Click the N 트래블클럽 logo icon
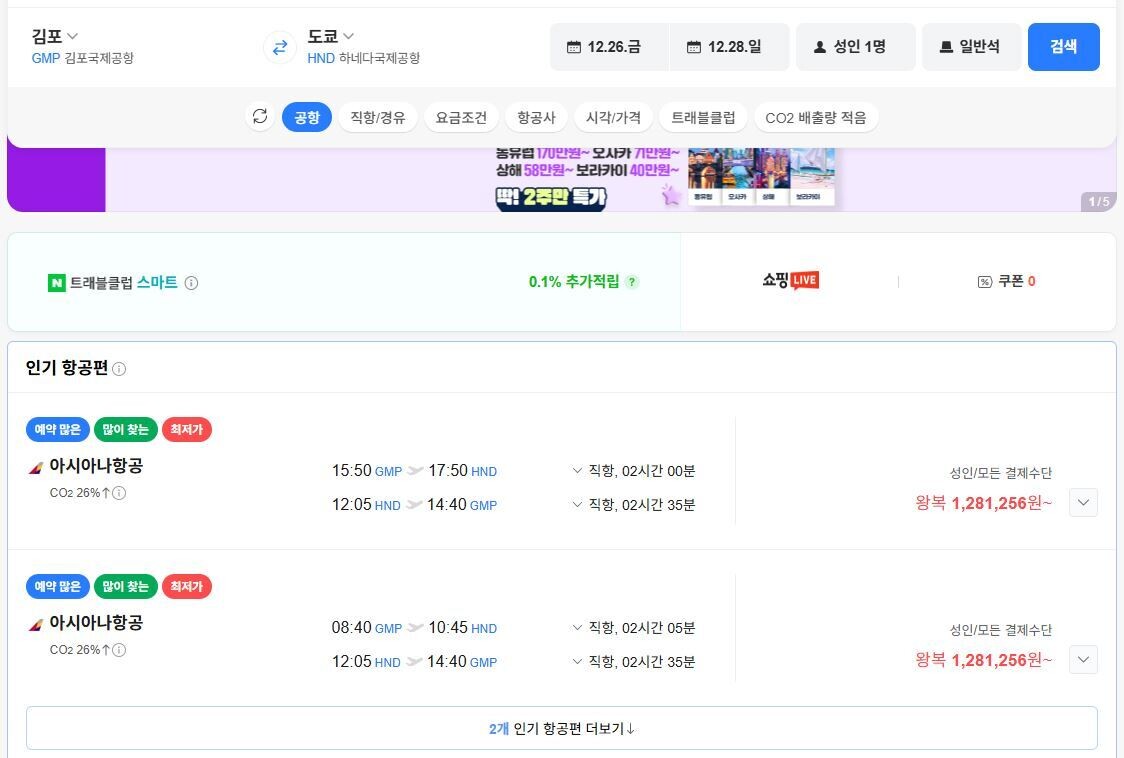Screen dimensions: 1124x758 (x=57, y=283)
